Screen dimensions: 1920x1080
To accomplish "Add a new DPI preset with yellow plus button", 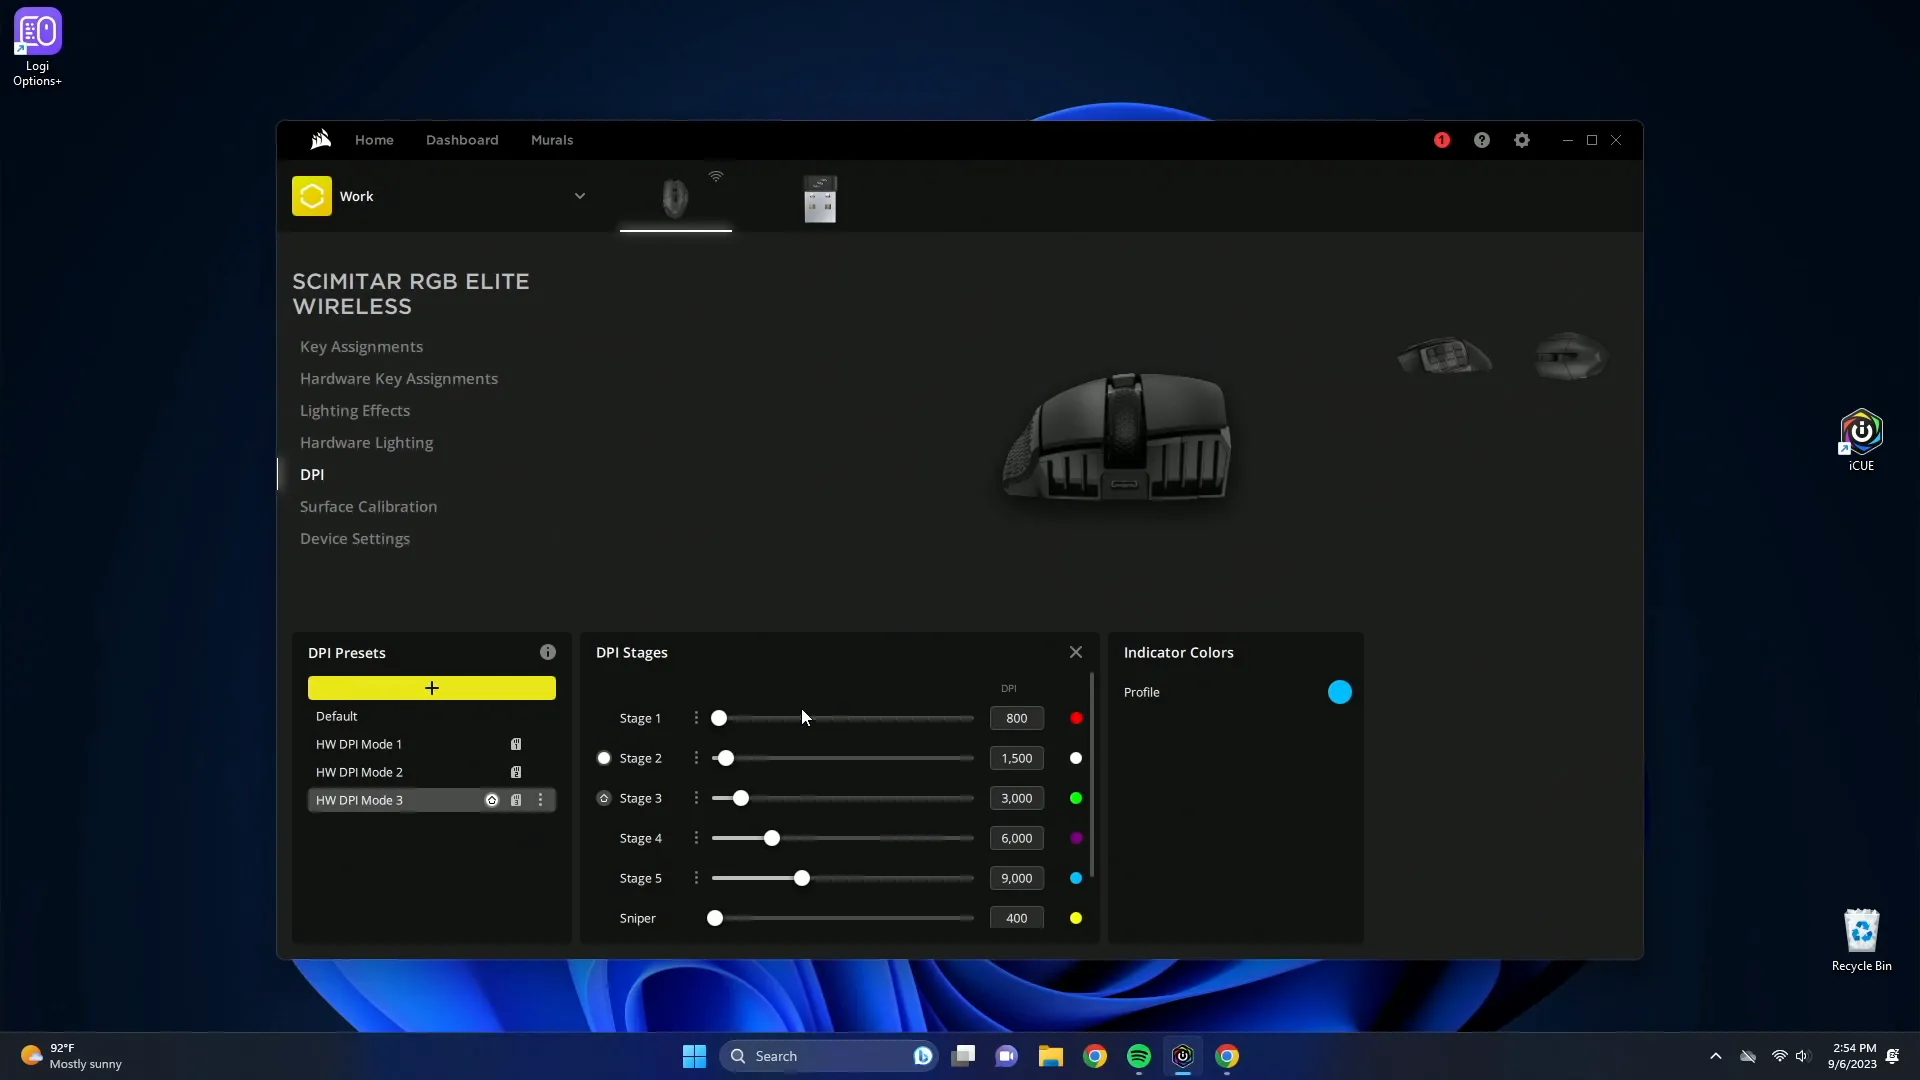I will pos(432,688).
